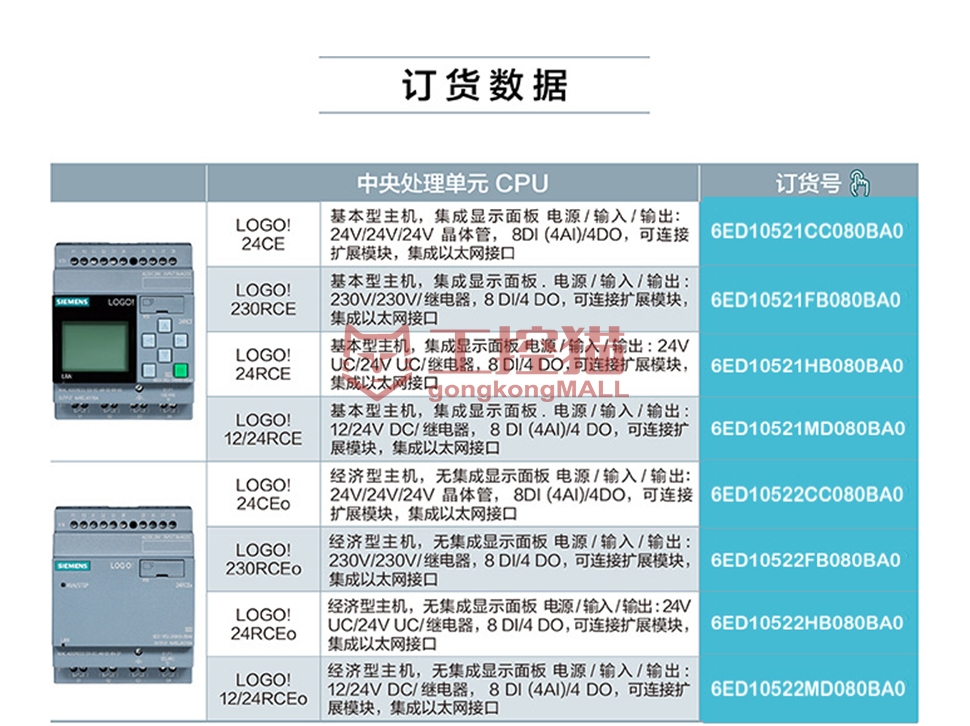The width and height of the screenshot is (970, 726).
Task: Select order number 6ED10522CC080BA0
Action: click(807, 494)
